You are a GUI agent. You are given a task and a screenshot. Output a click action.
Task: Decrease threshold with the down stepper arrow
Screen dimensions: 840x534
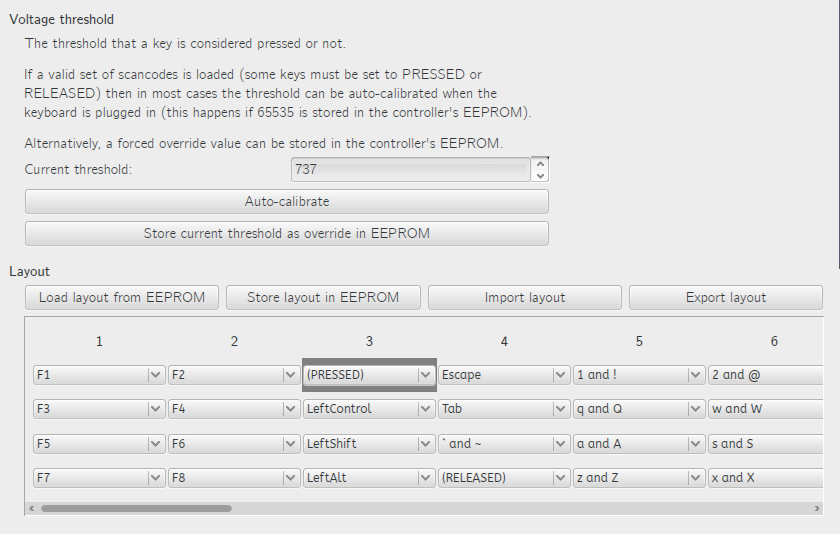point(541,176)
